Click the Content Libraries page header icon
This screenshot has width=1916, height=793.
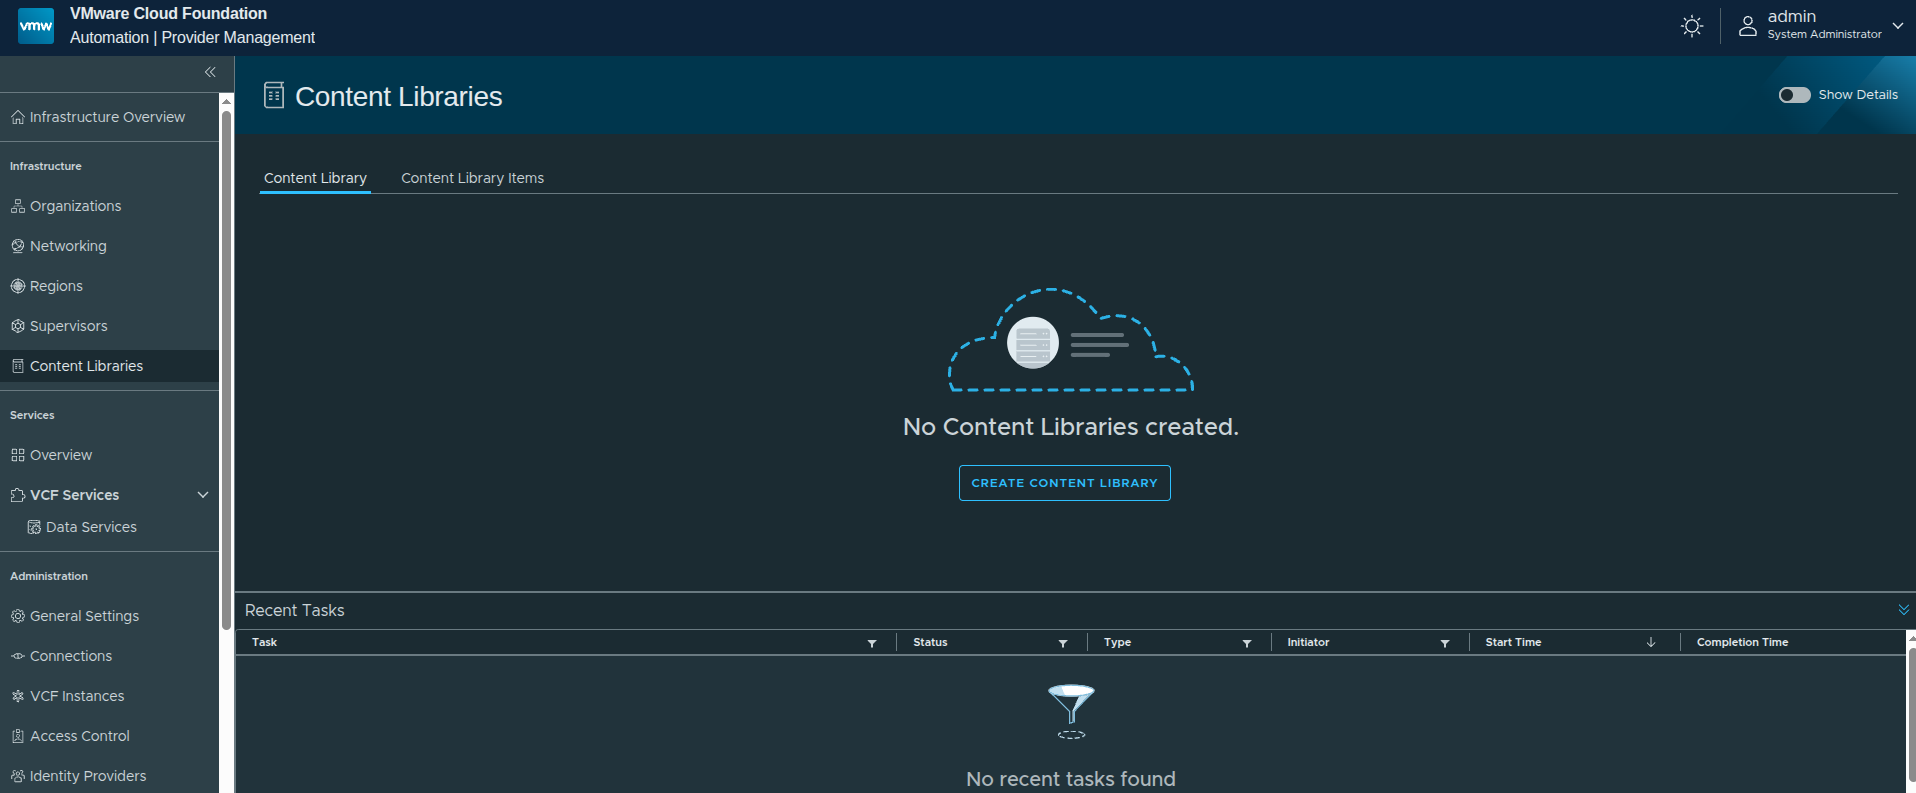(x=274, y=95)
